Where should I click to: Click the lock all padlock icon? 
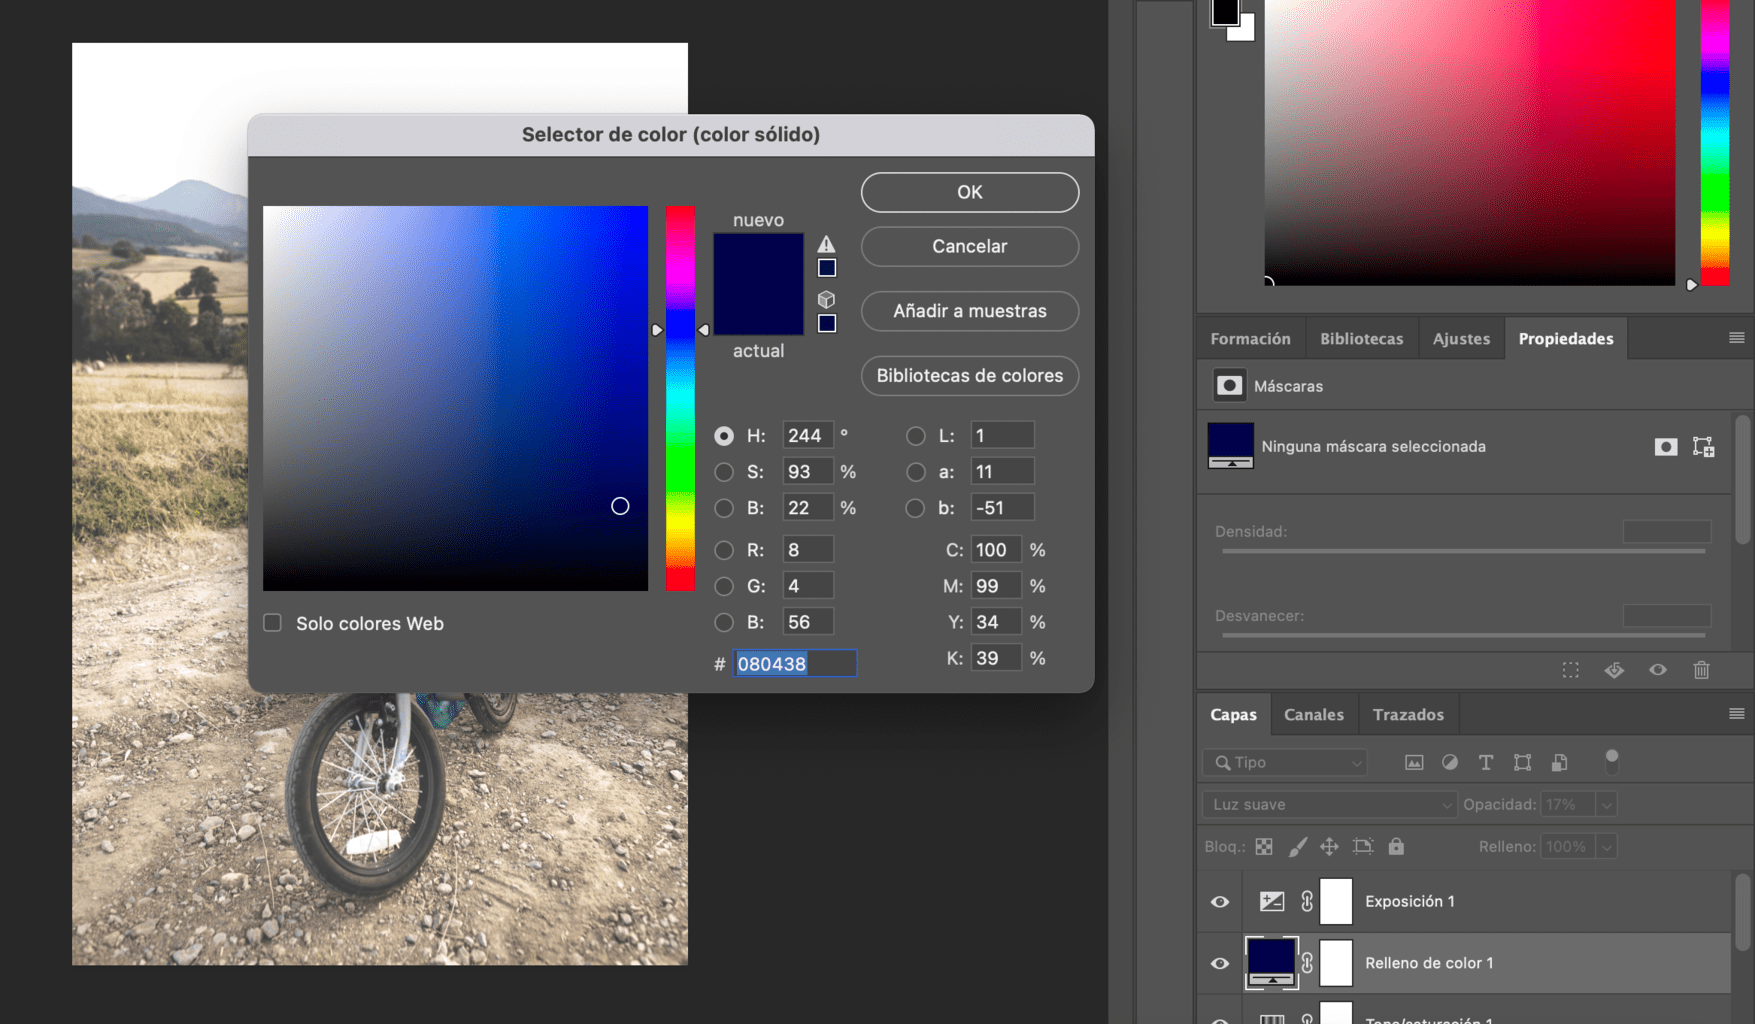coord(1396,846)
